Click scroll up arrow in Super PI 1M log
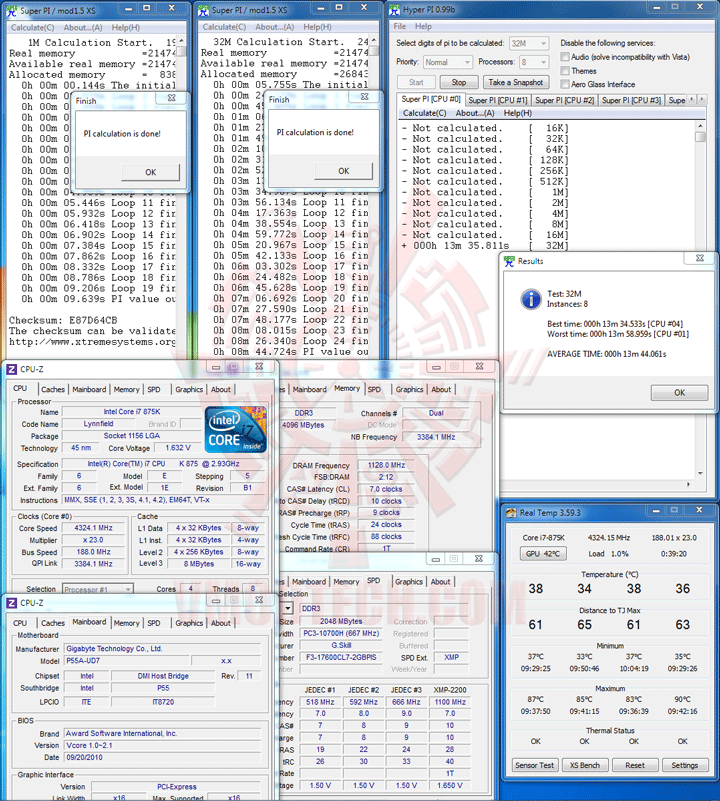This screenshot has height=801, width=720. click(181, 40)
